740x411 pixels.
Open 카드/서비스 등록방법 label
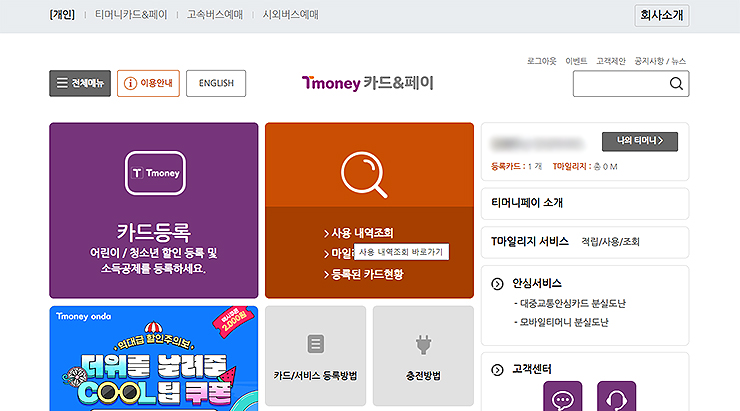(315, 376)
